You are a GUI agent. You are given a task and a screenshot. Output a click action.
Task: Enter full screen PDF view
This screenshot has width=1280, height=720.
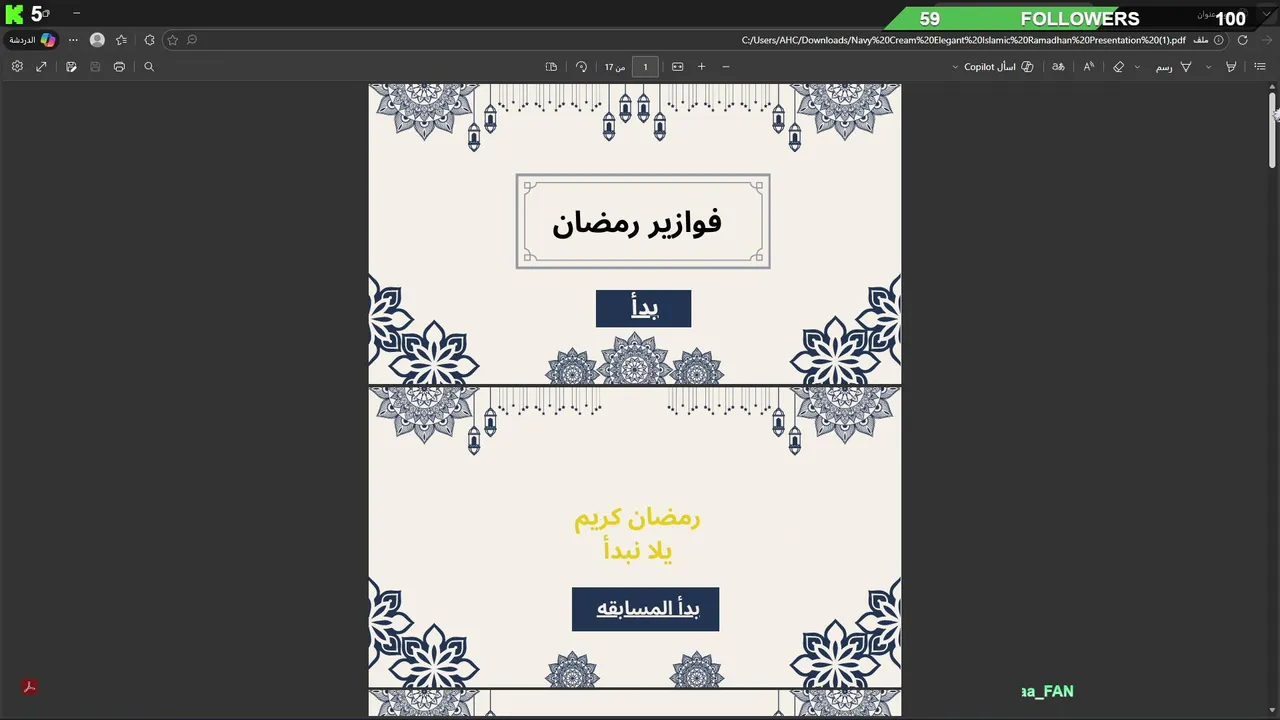[41, 66]
